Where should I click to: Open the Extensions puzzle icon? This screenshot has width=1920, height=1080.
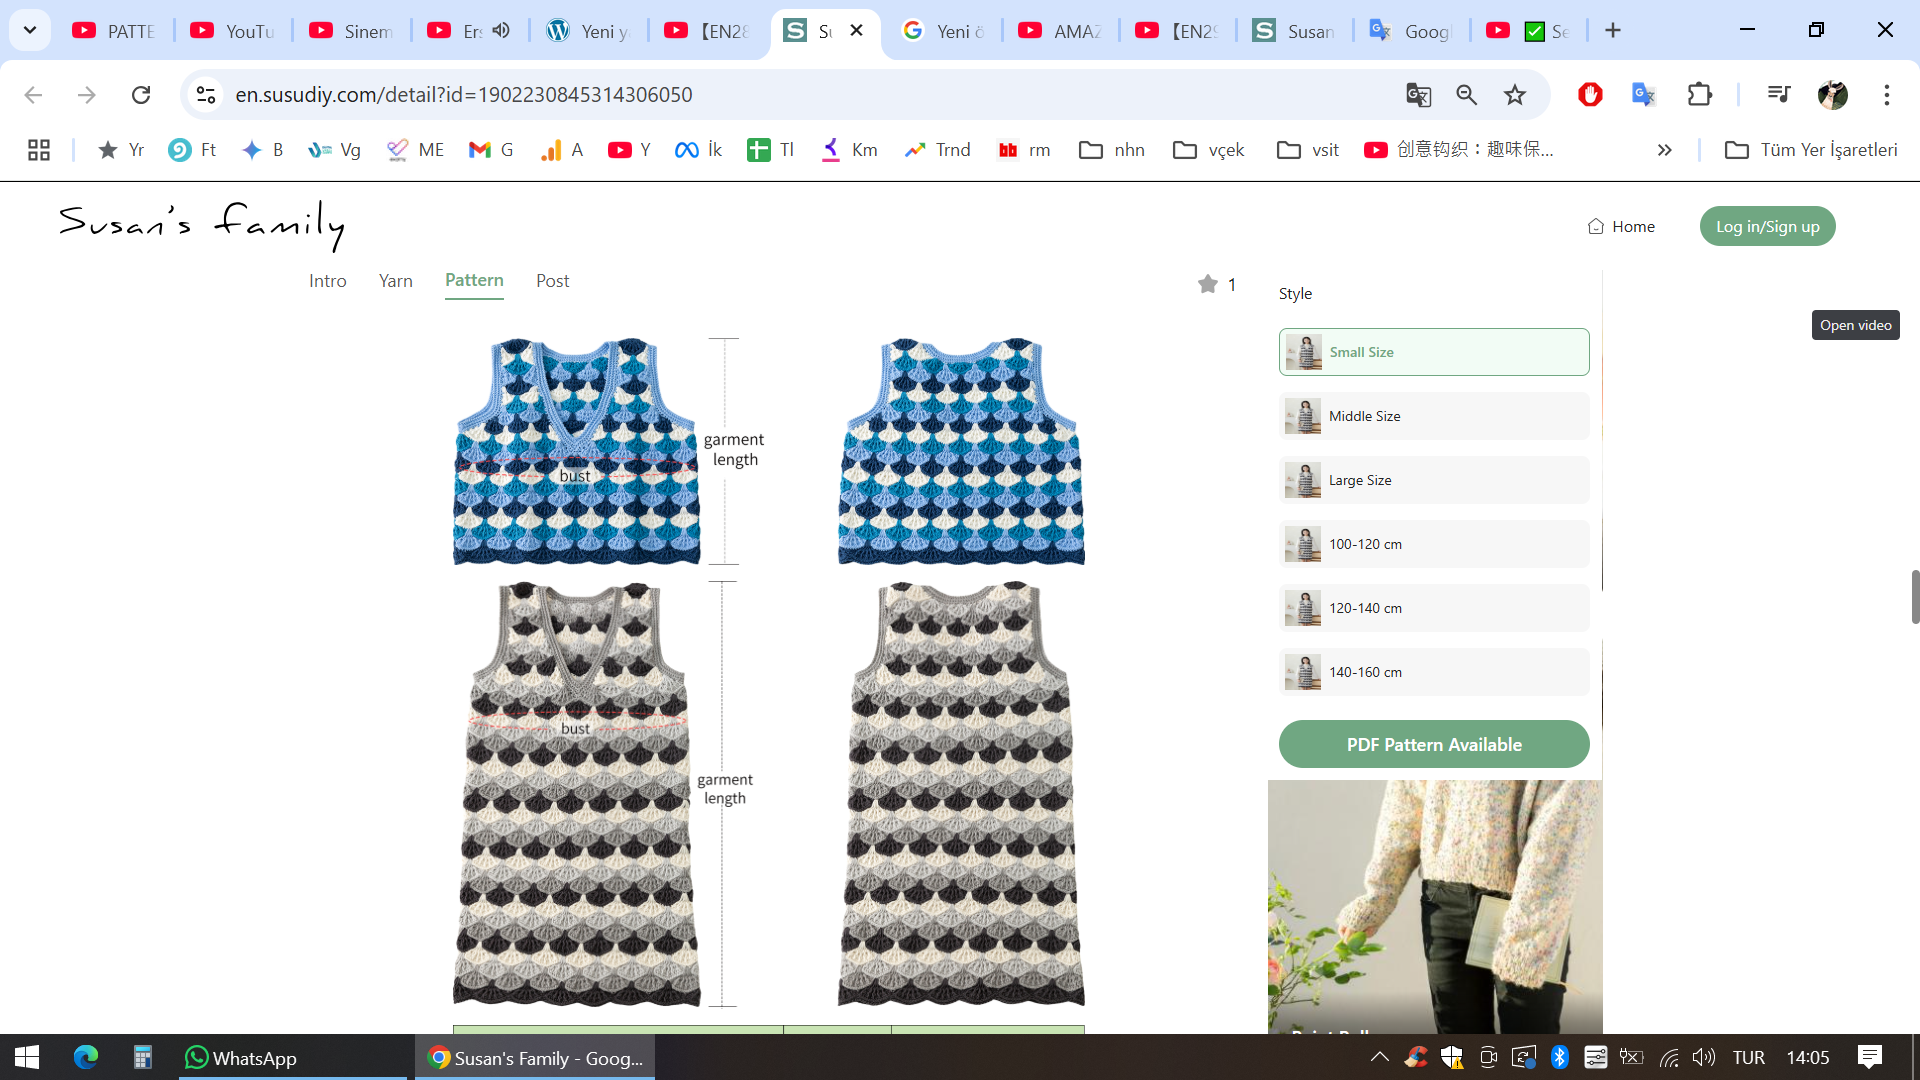[x=1699, y=95]
